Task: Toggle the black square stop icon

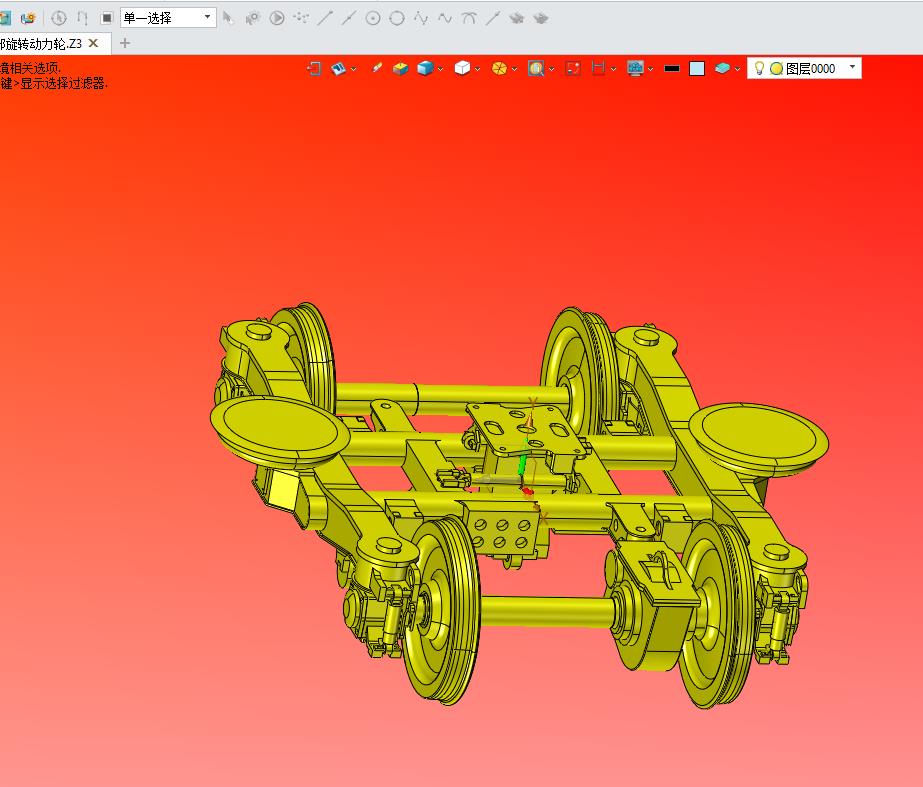Action: (107, 18)
